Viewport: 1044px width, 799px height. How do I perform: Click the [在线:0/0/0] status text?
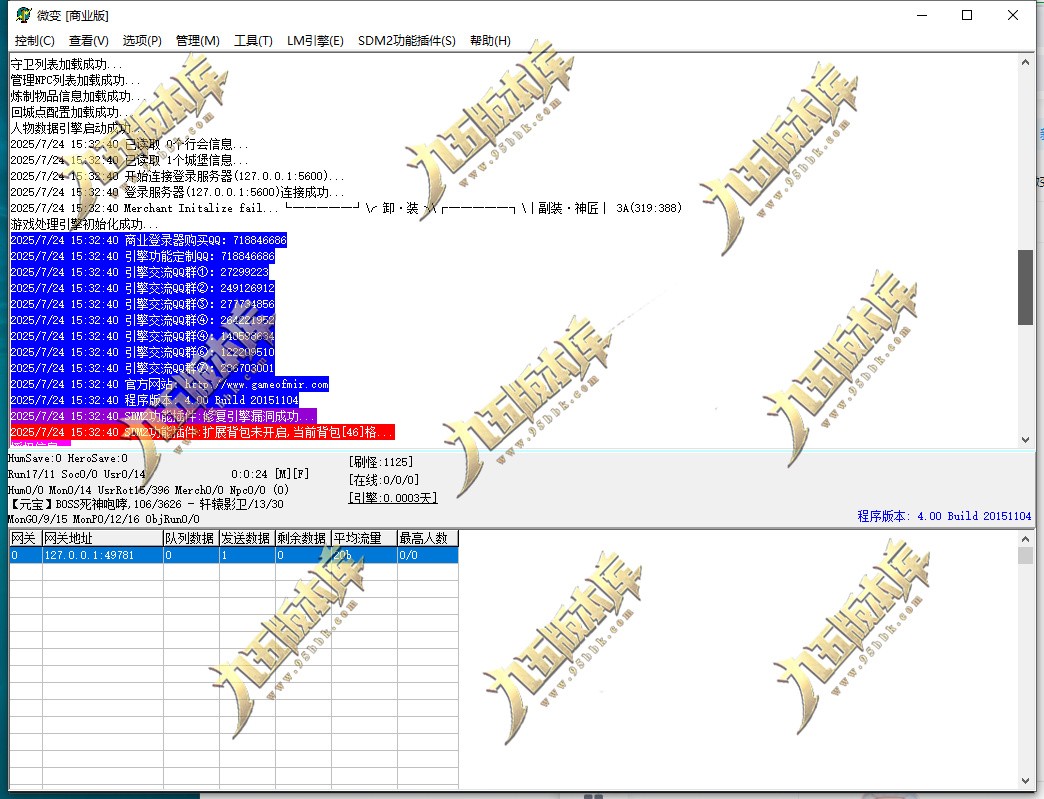[384, 480]
